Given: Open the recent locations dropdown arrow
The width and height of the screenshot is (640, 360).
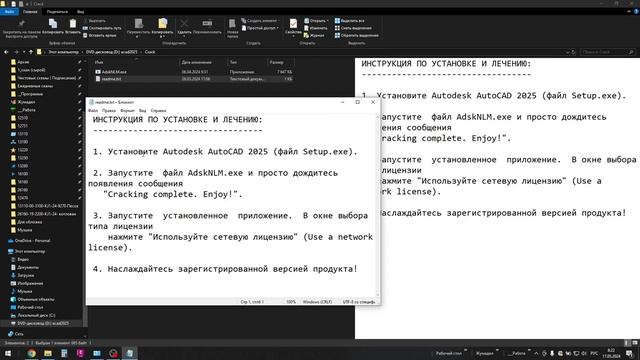Looking at the screenshot, I should [24, 52].
